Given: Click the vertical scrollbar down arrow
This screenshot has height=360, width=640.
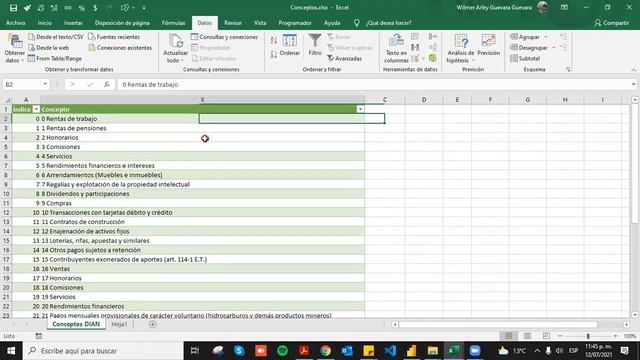Looking at the screenshot, I should pos(634,315).
